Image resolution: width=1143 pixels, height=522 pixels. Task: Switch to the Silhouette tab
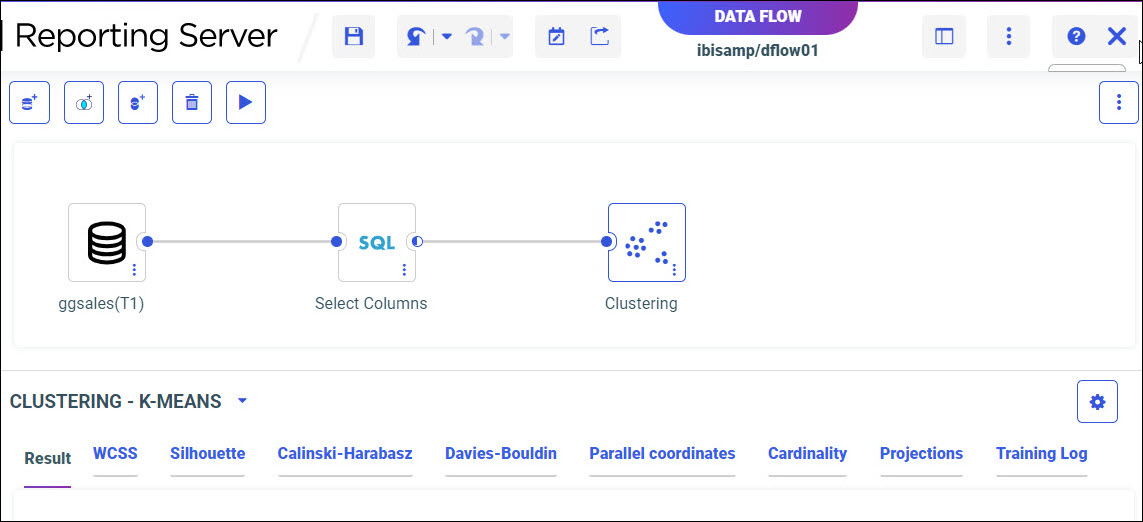[x=207, y=454]
